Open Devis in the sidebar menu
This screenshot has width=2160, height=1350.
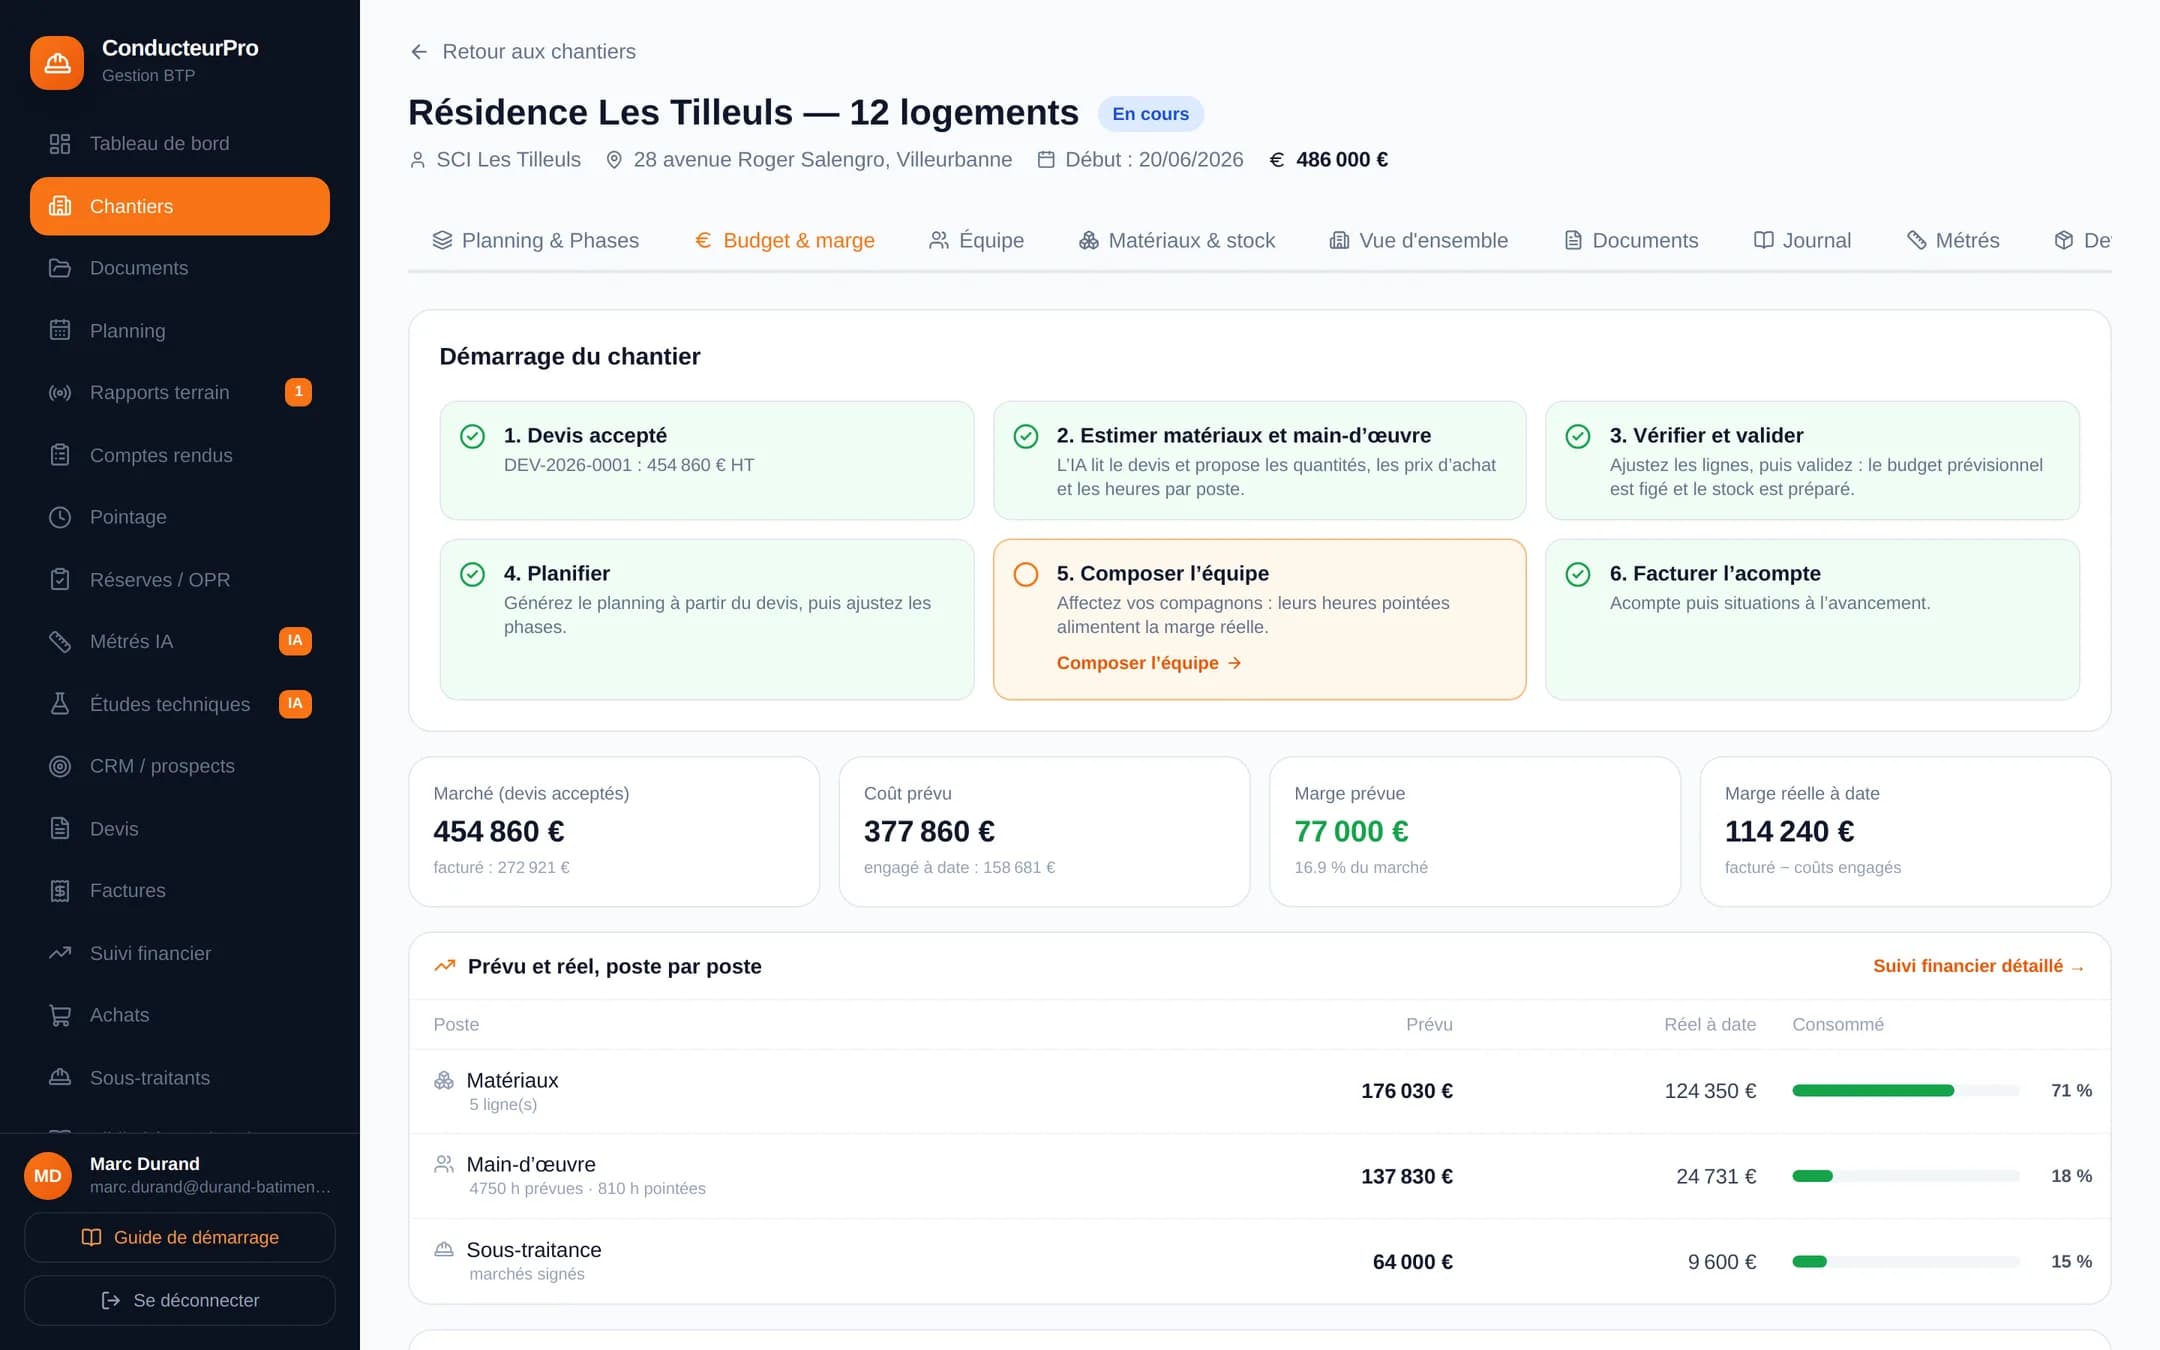[180, 829]
